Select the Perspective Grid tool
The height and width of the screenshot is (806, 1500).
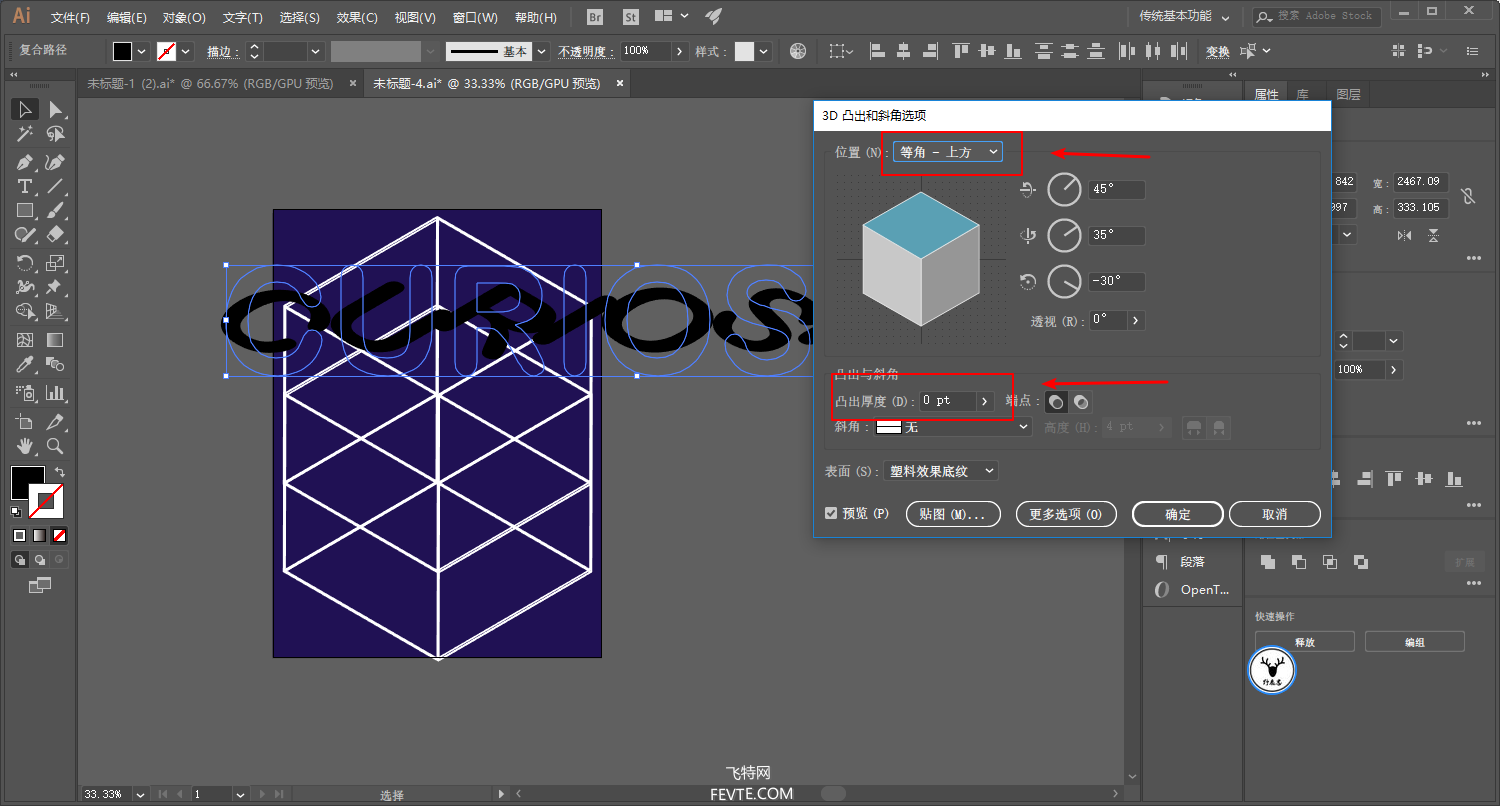click(55, 313)
